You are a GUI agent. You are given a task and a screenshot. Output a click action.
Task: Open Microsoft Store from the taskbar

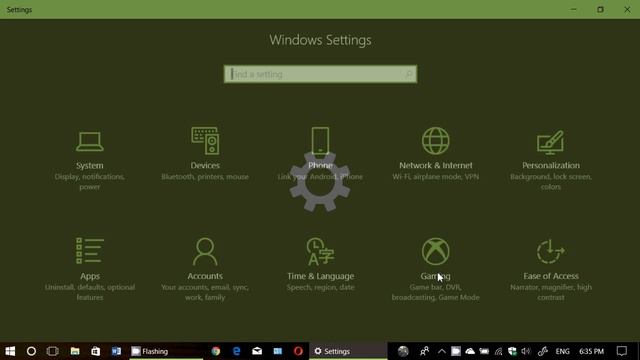pyautogui.click(x=96, y=351)
